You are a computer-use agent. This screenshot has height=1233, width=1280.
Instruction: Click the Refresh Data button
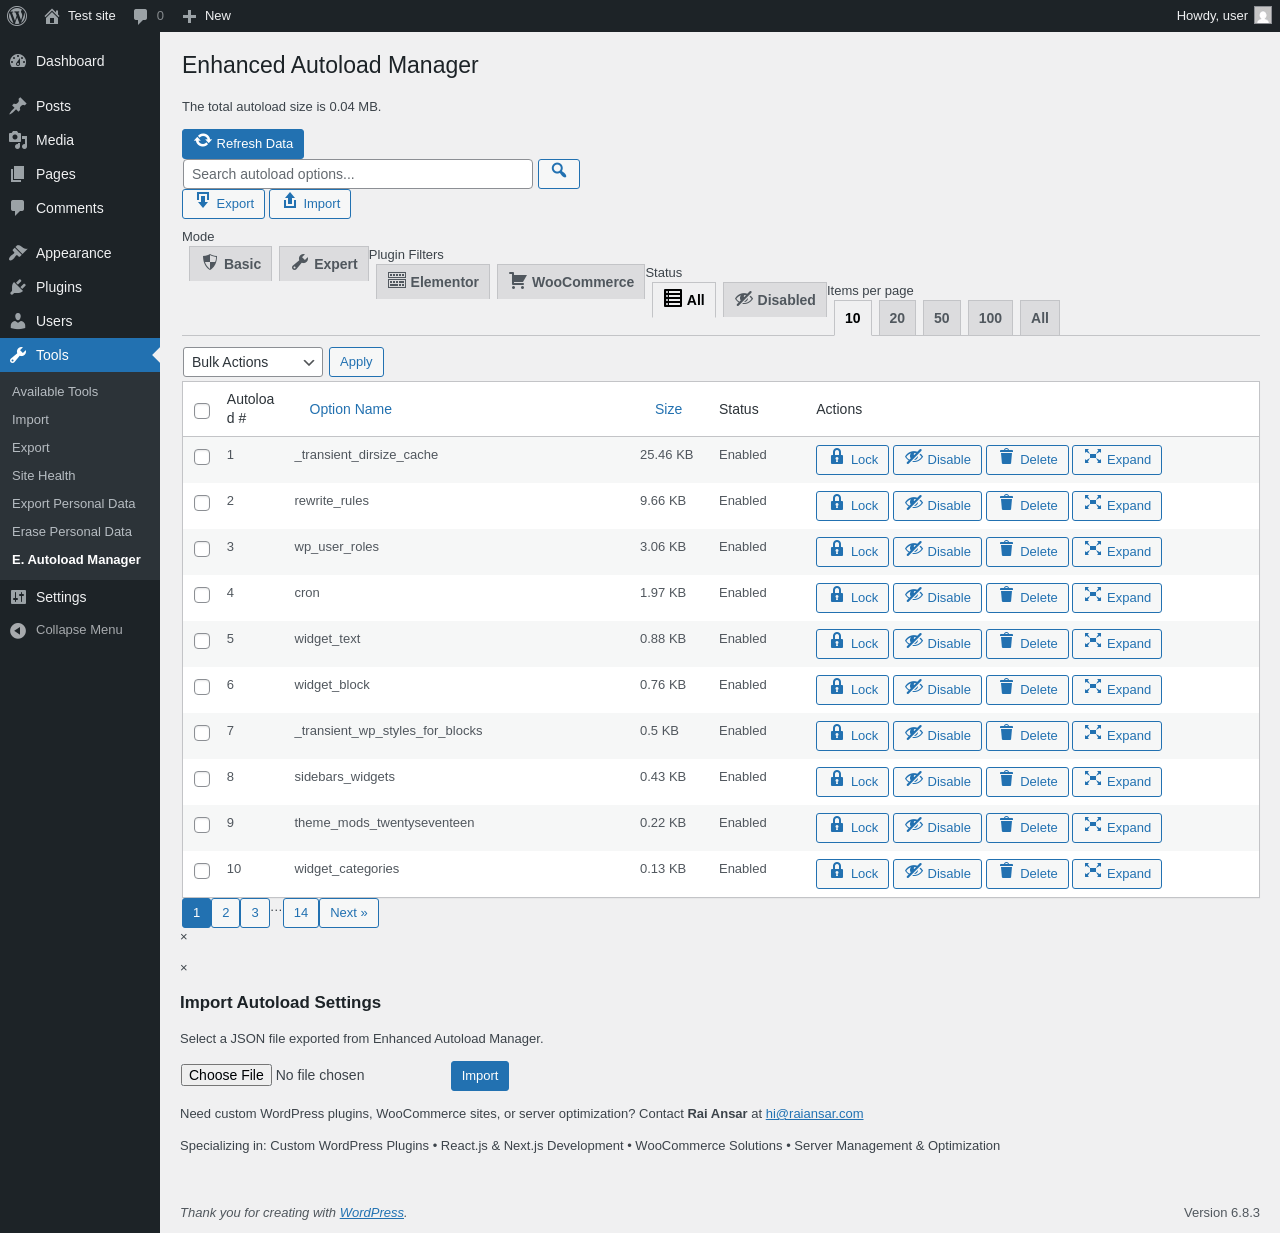(243, 144)
